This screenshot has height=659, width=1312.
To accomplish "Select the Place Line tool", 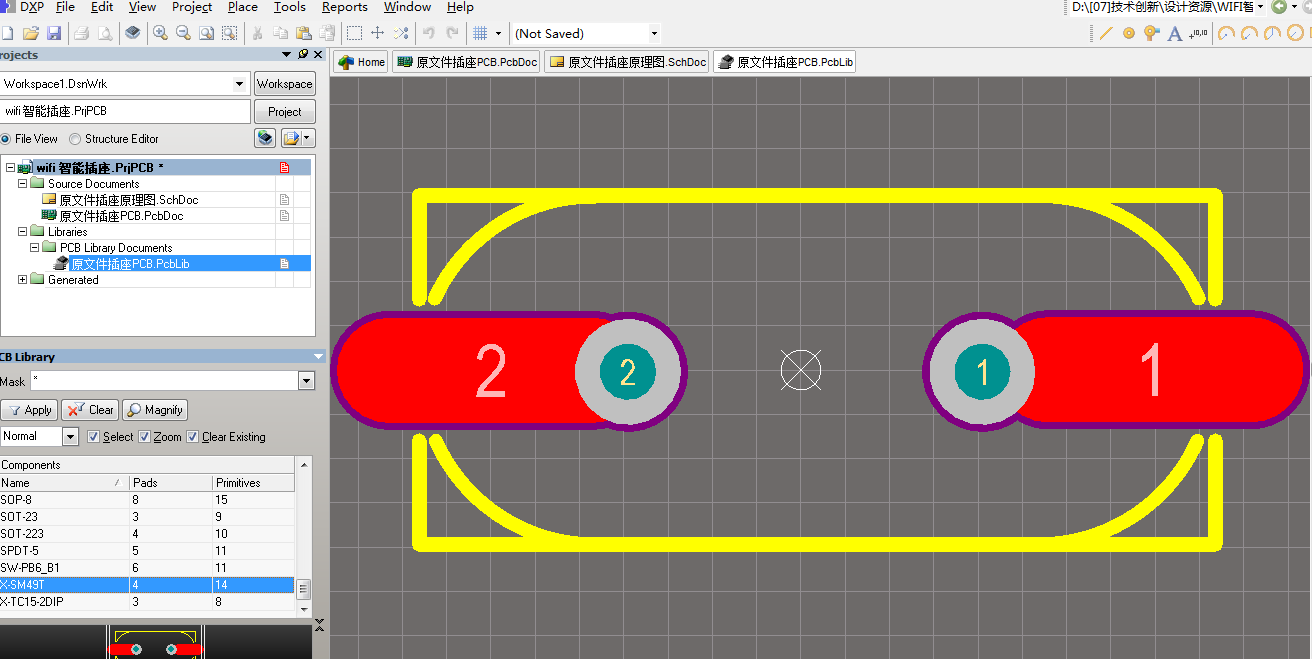I will click(x=1106, y=33).
